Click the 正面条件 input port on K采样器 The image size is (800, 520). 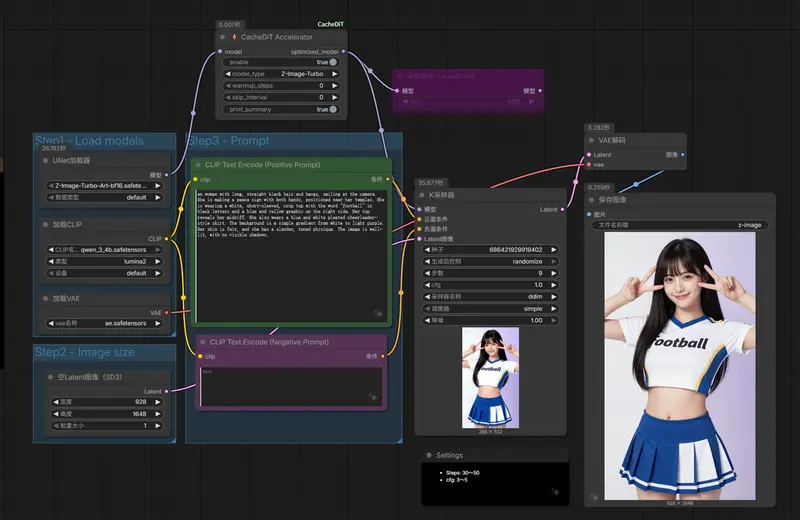coord(419,219)
